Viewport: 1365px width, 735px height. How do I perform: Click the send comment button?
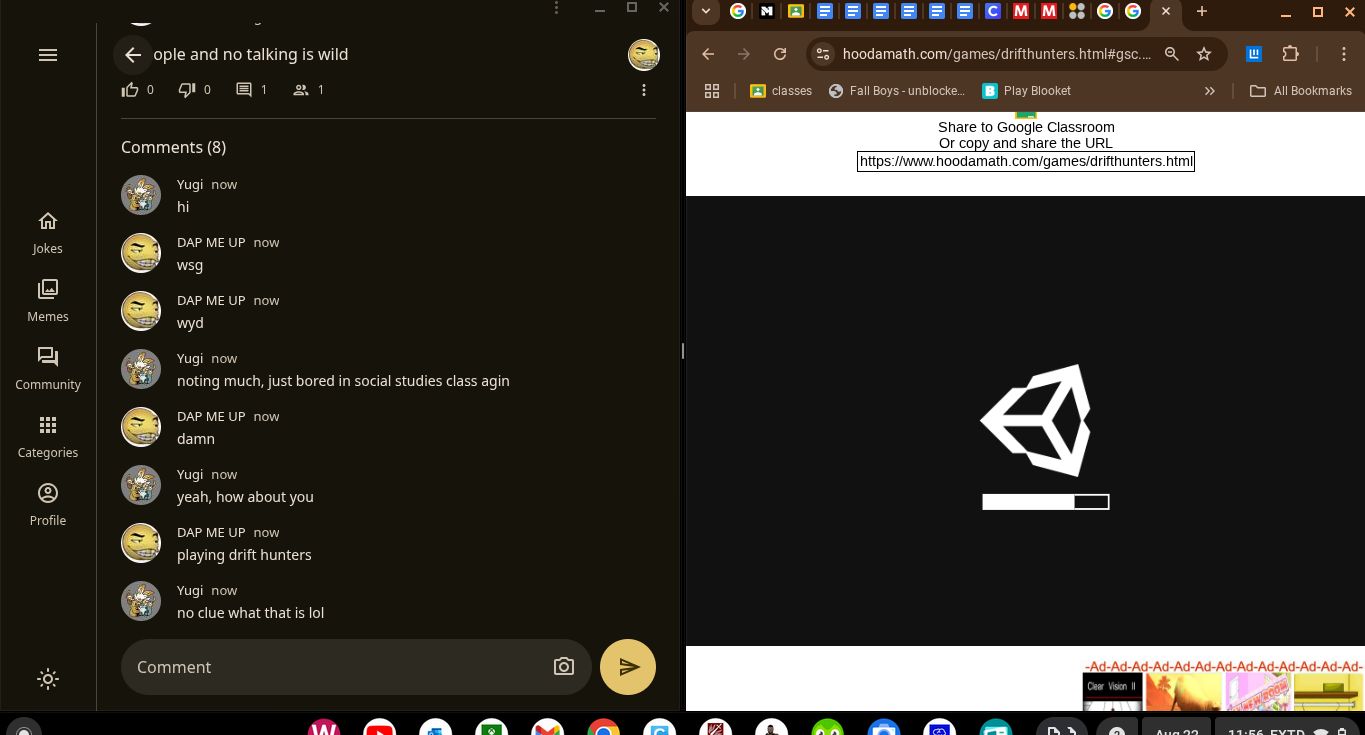pos(627,667)
